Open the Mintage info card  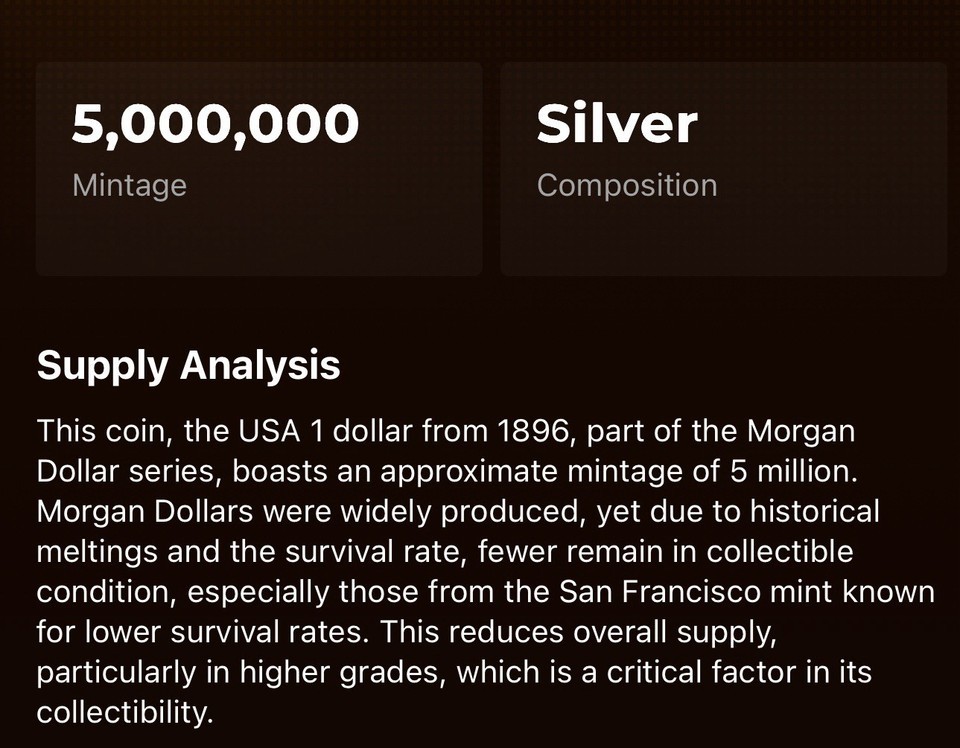(259, 169)
